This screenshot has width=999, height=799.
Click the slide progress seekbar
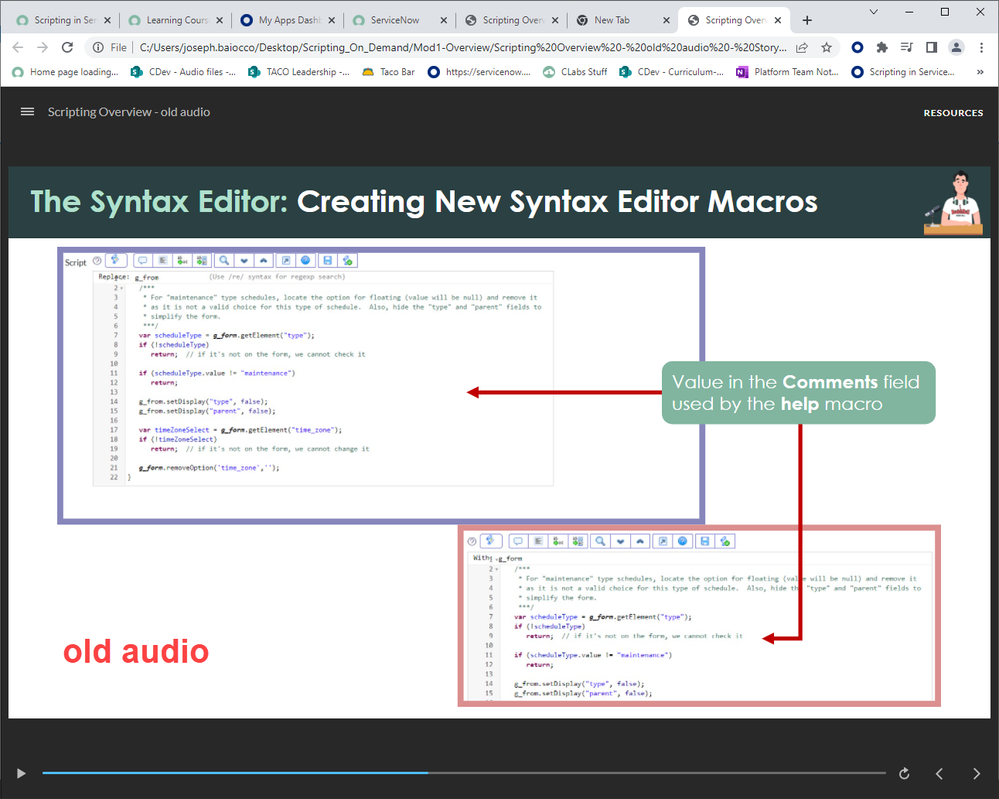click(x=463, y=773)
